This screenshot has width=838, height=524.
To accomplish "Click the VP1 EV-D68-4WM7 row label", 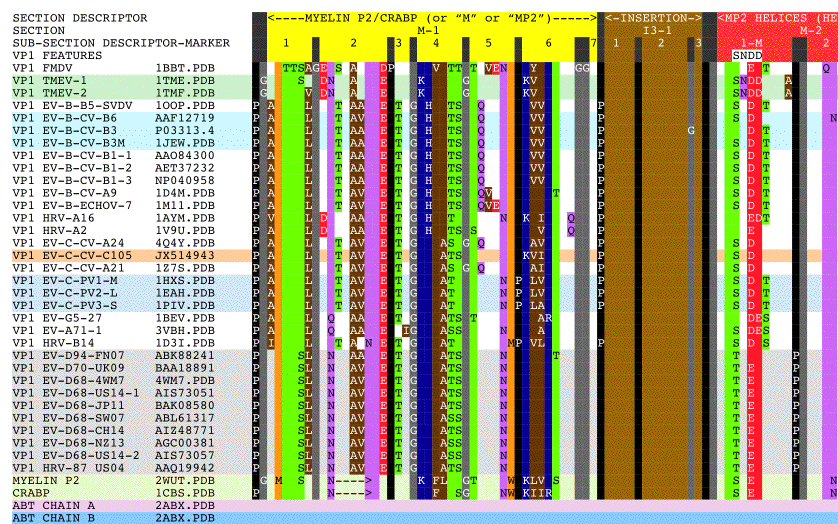I will point(68,380).
